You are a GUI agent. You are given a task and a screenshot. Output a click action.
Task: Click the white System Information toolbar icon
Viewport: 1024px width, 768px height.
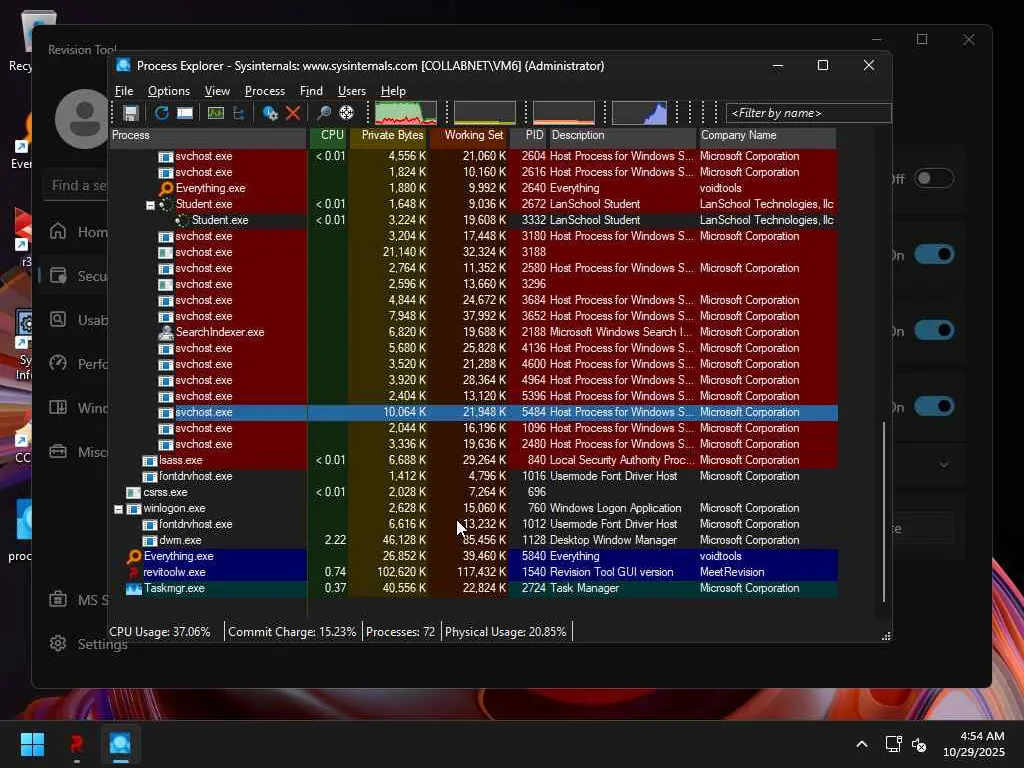[185, 113]
